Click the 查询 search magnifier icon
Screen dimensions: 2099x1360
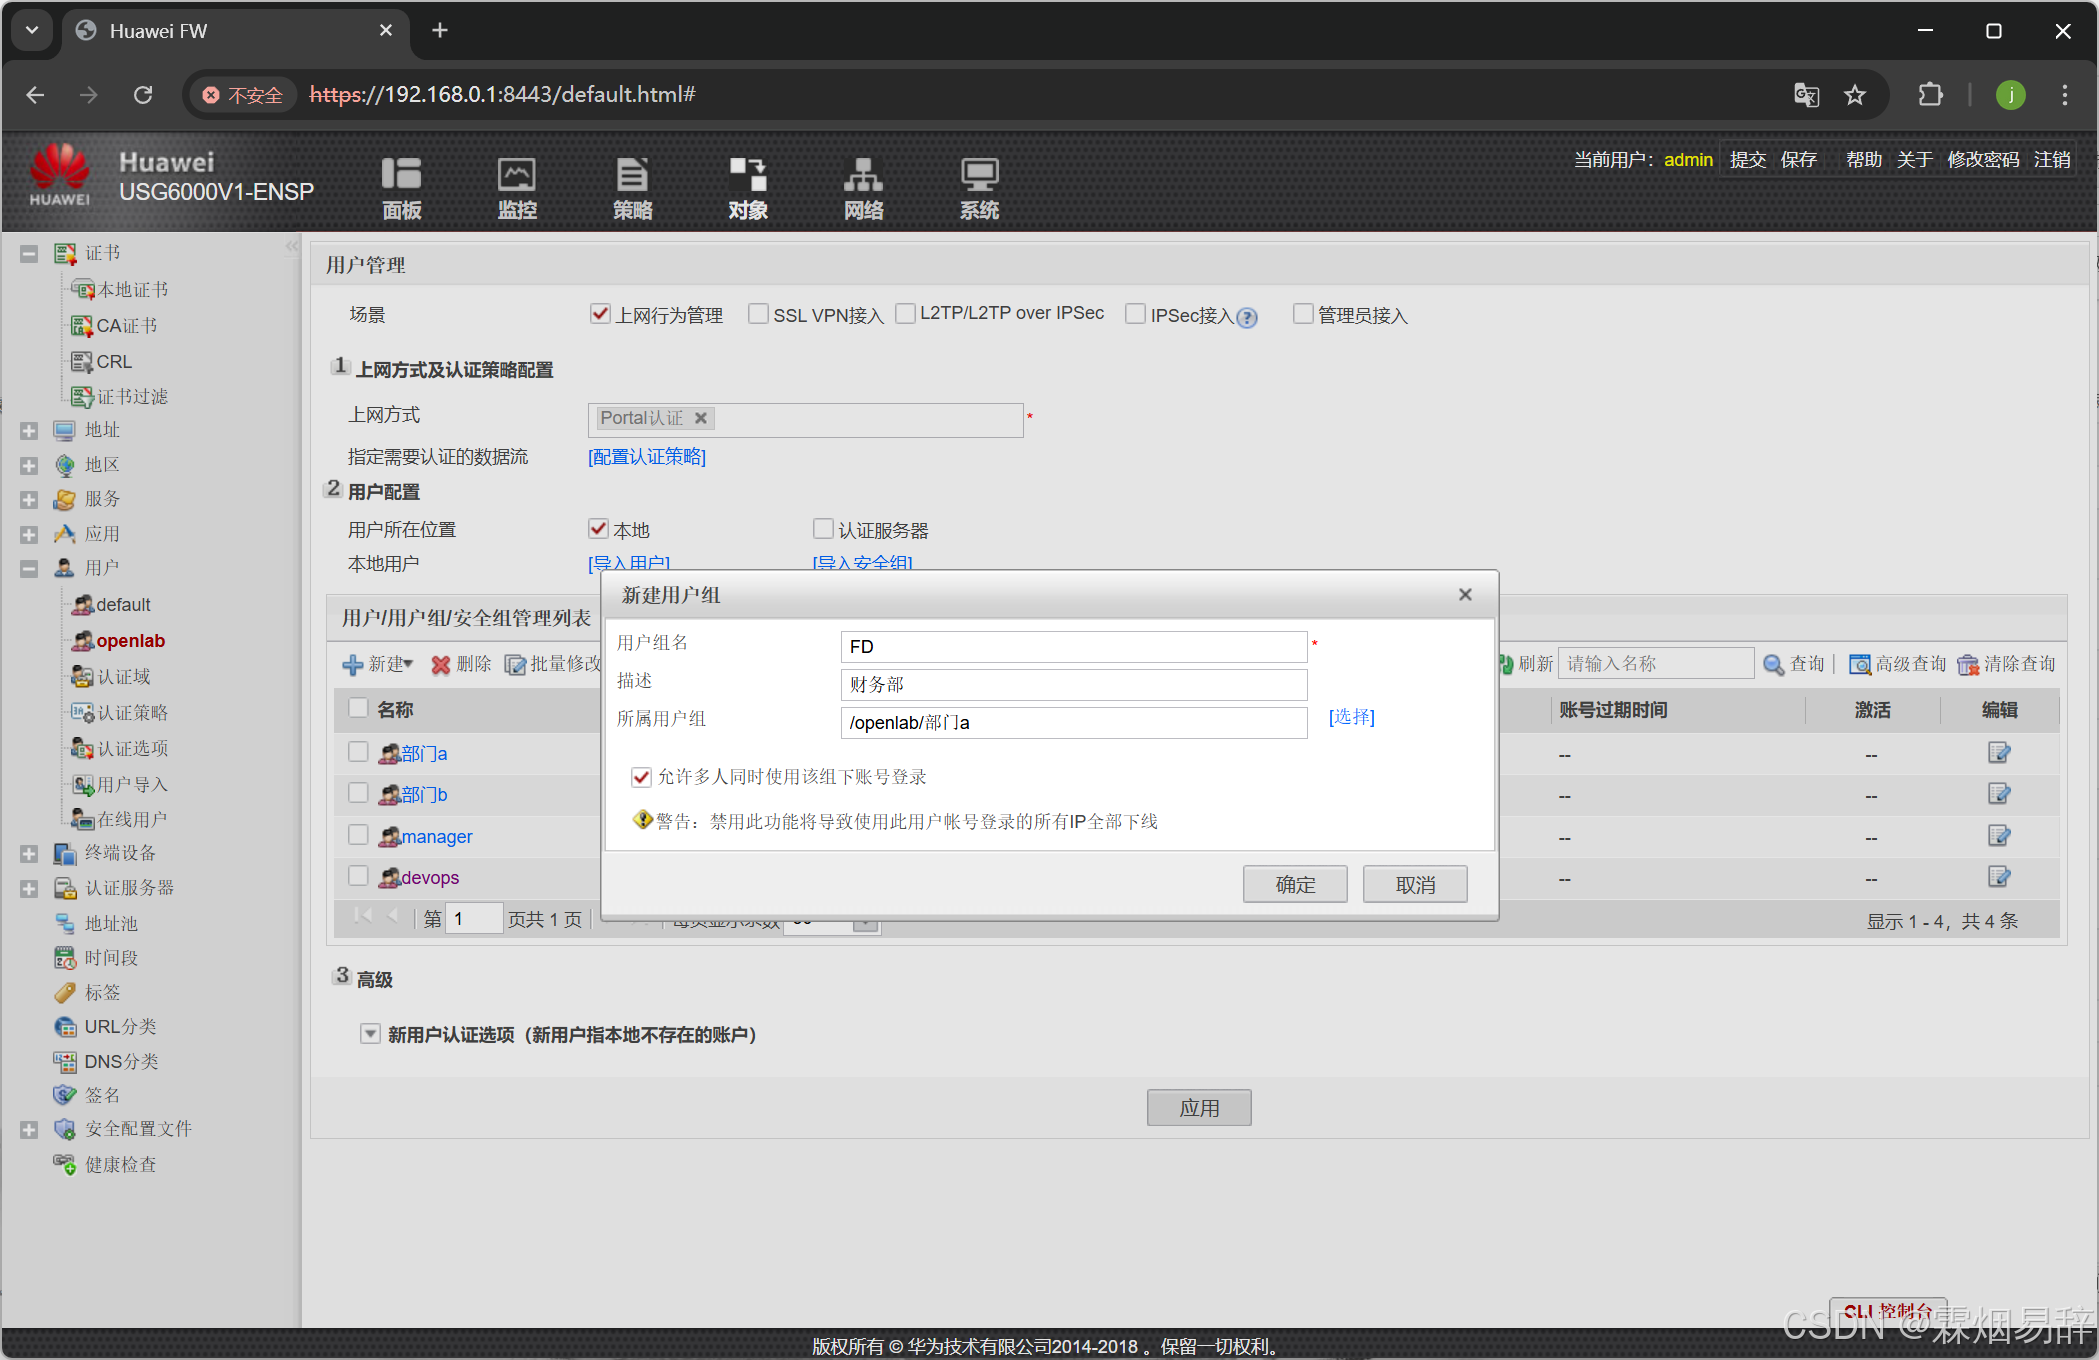click(1773, 665)
